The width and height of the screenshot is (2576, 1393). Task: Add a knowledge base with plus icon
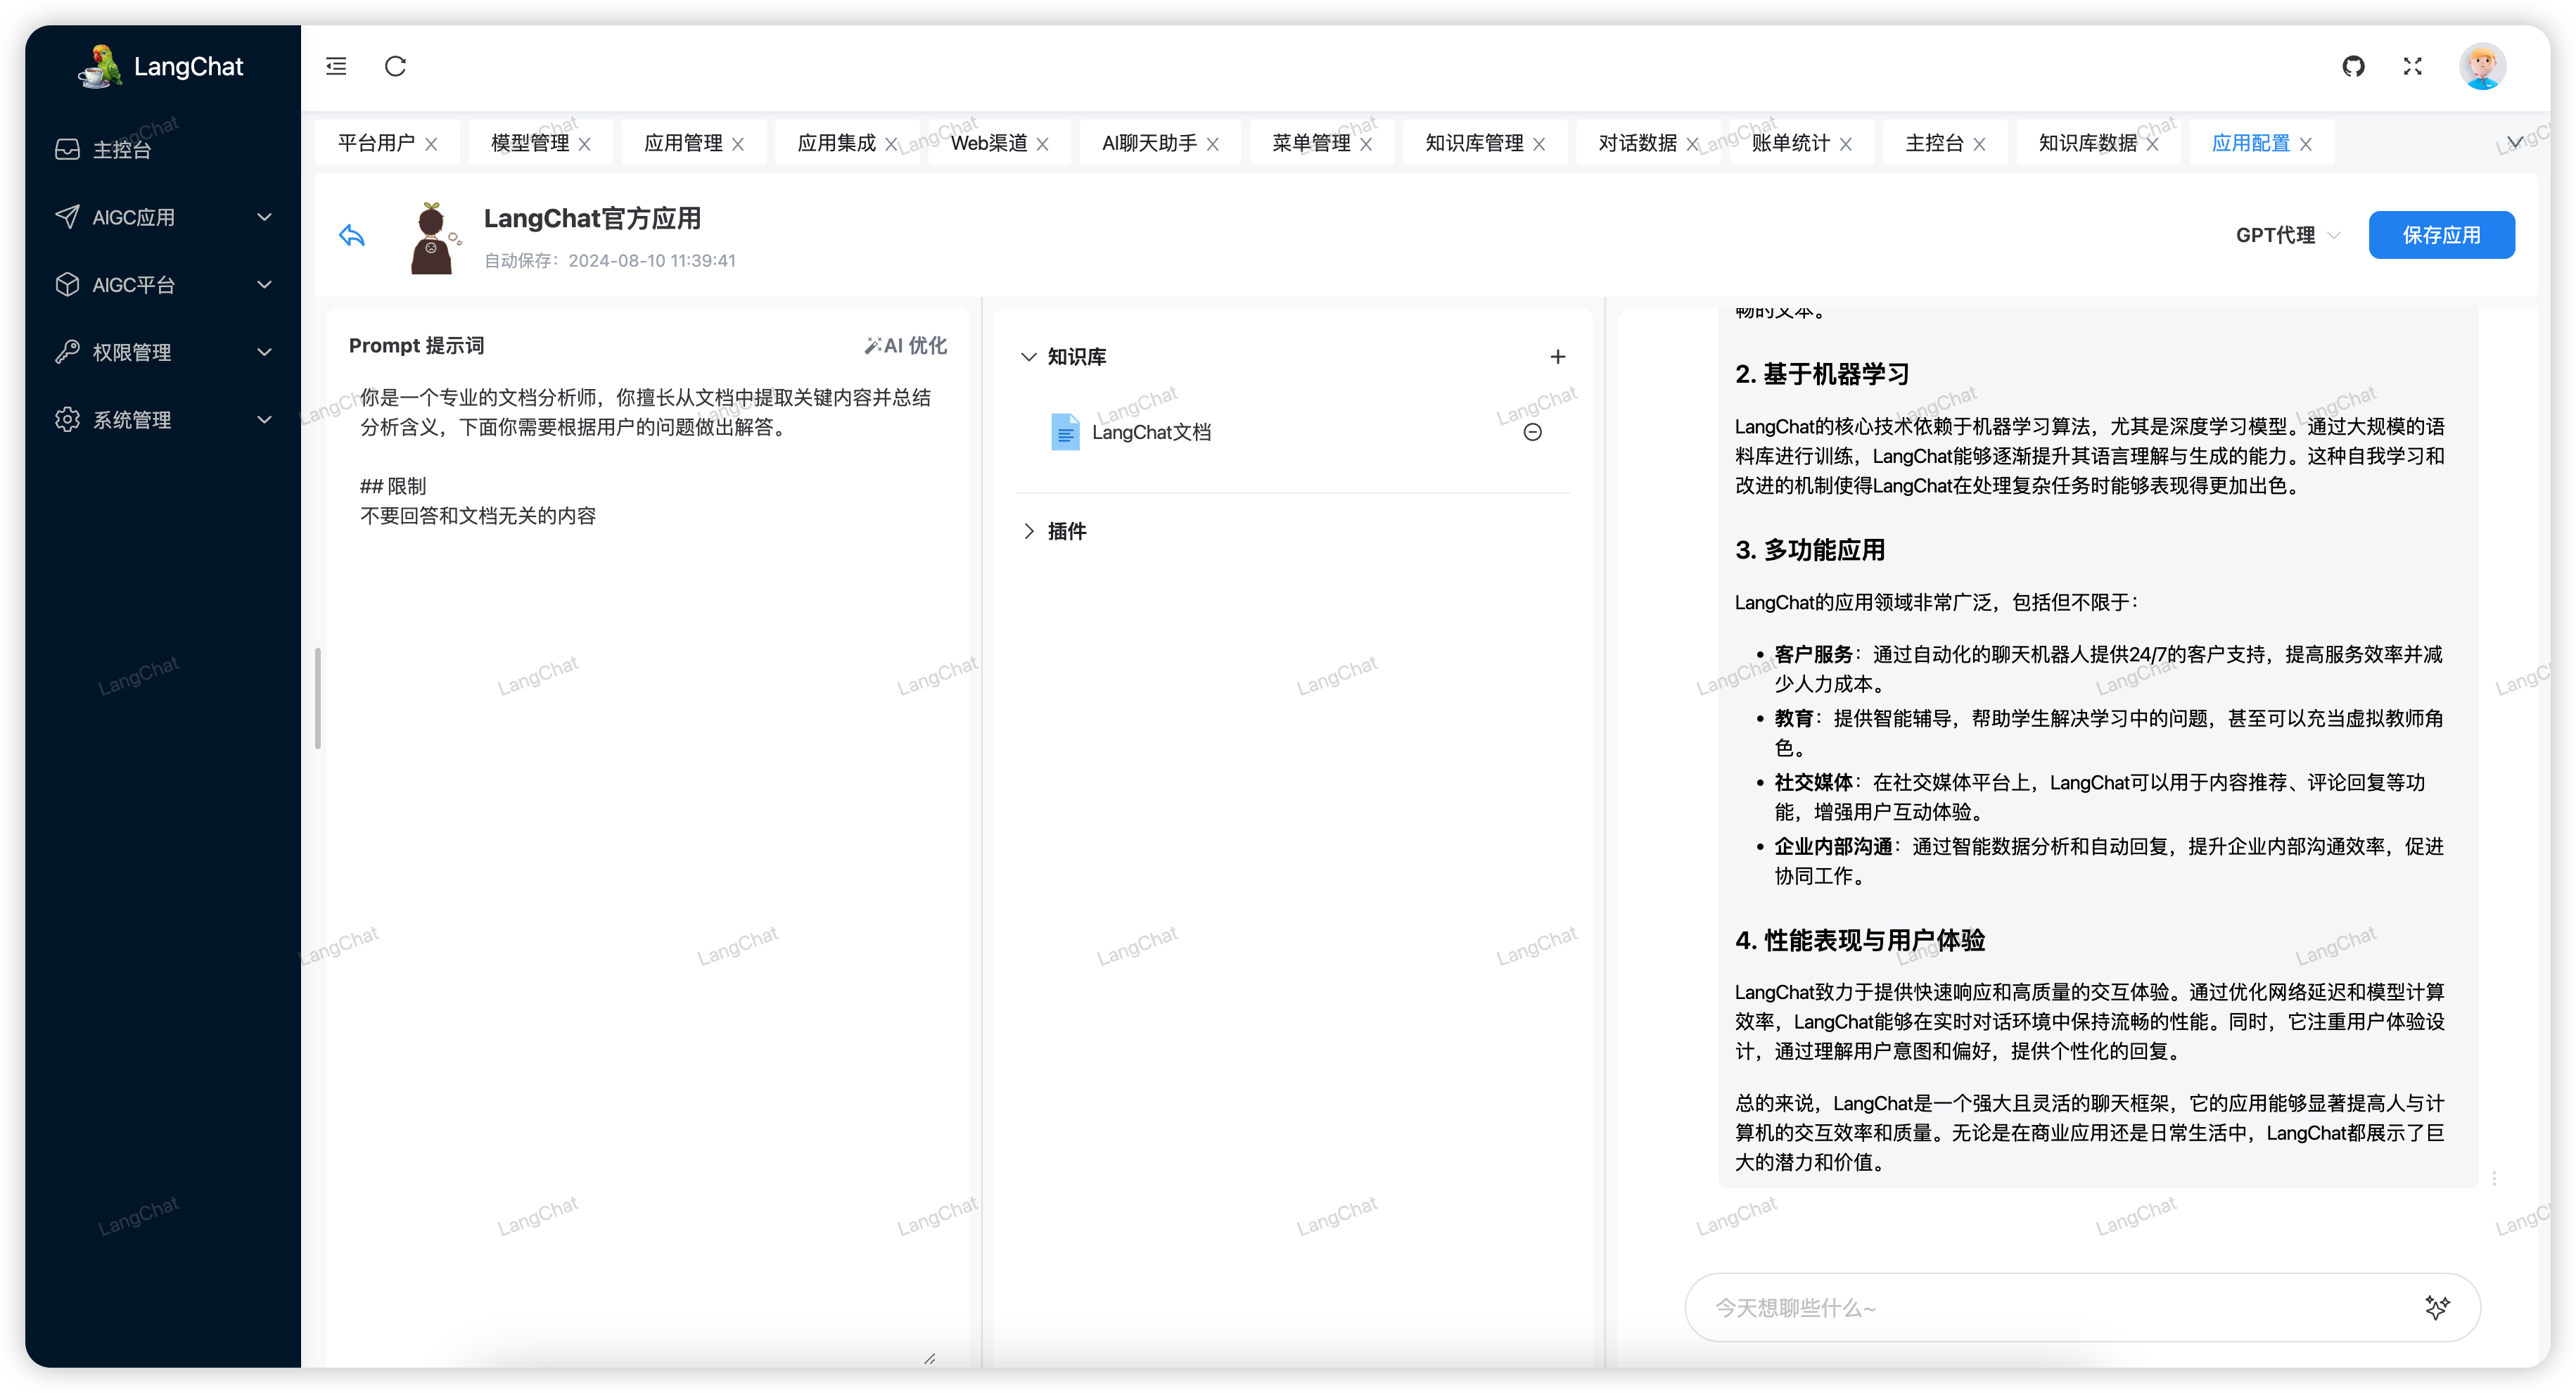(1557, 357)
